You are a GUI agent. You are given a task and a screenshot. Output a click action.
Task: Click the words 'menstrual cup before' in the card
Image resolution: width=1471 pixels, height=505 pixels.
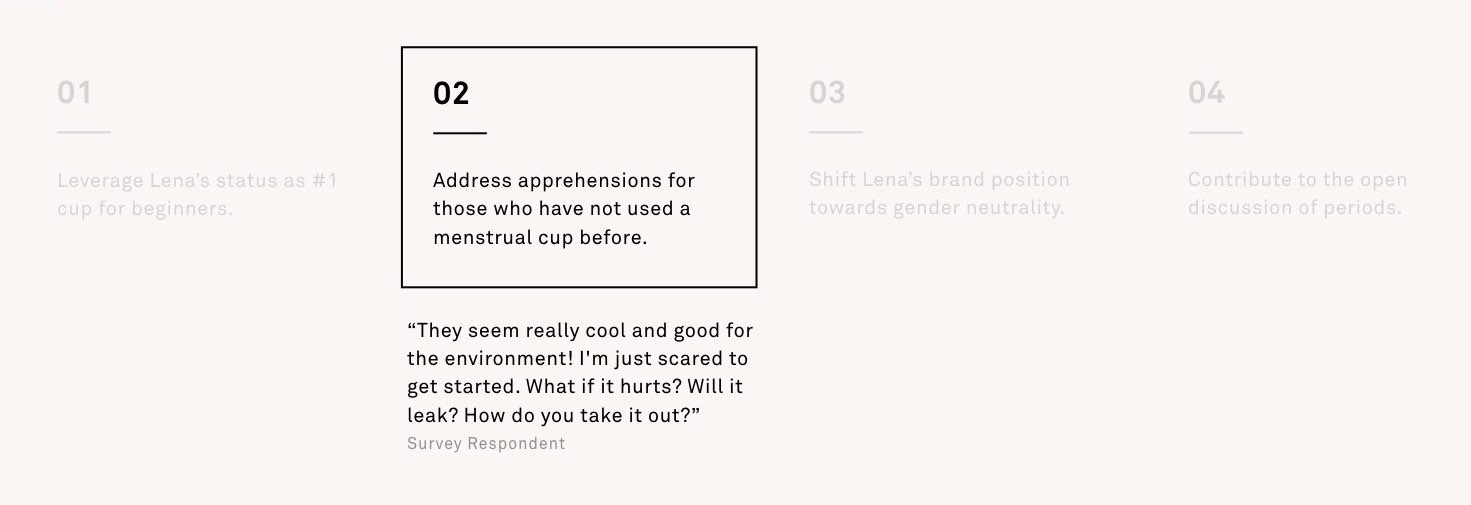538,239
